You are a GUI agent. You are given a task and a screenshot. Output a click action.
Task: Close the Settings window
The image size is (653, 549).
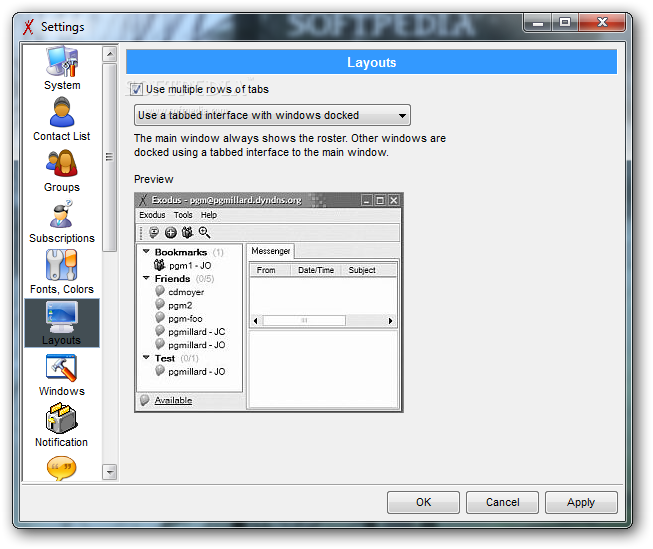tap(602, 22)
